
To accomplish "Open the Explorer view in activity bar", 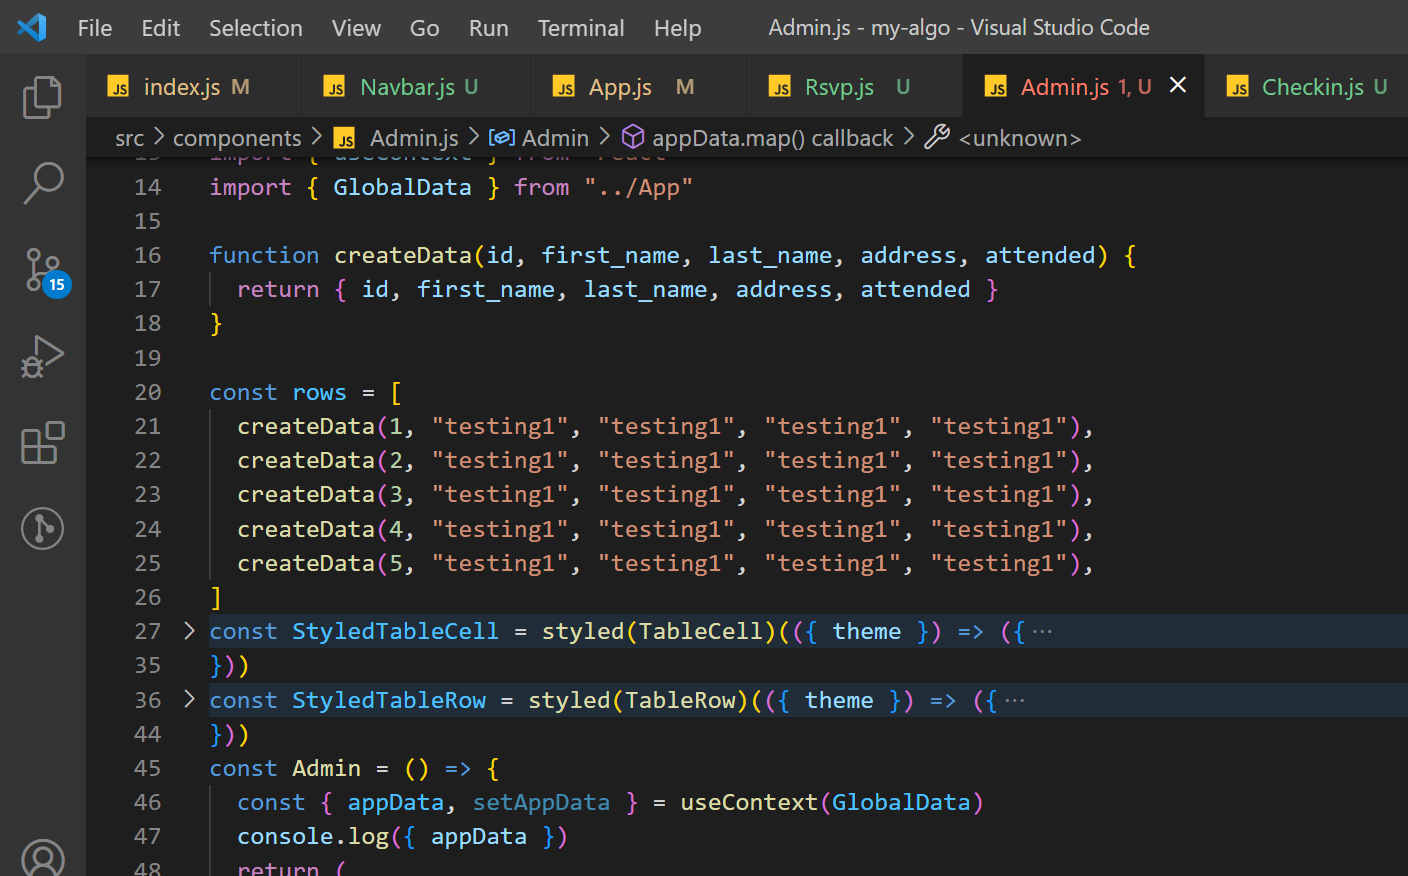I will click(x=42, y=97).
